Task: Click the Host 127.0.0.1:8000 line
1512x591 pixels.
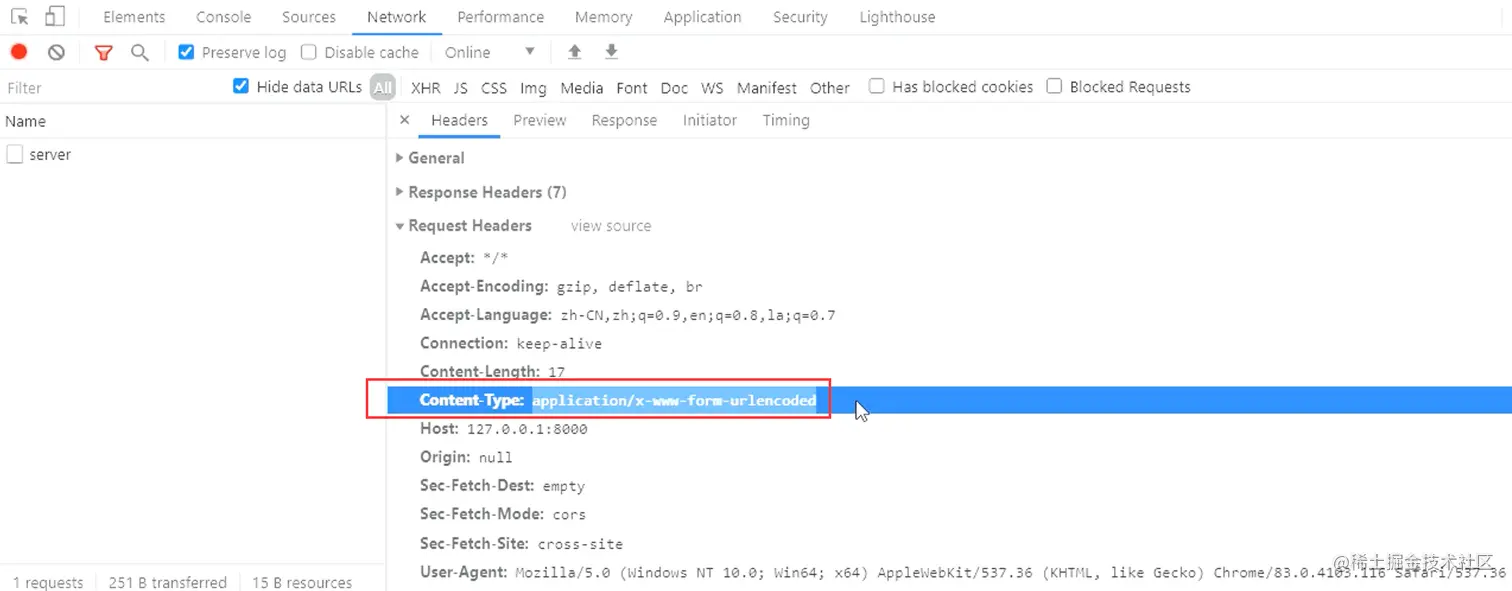Action: [x=504, y=428]
